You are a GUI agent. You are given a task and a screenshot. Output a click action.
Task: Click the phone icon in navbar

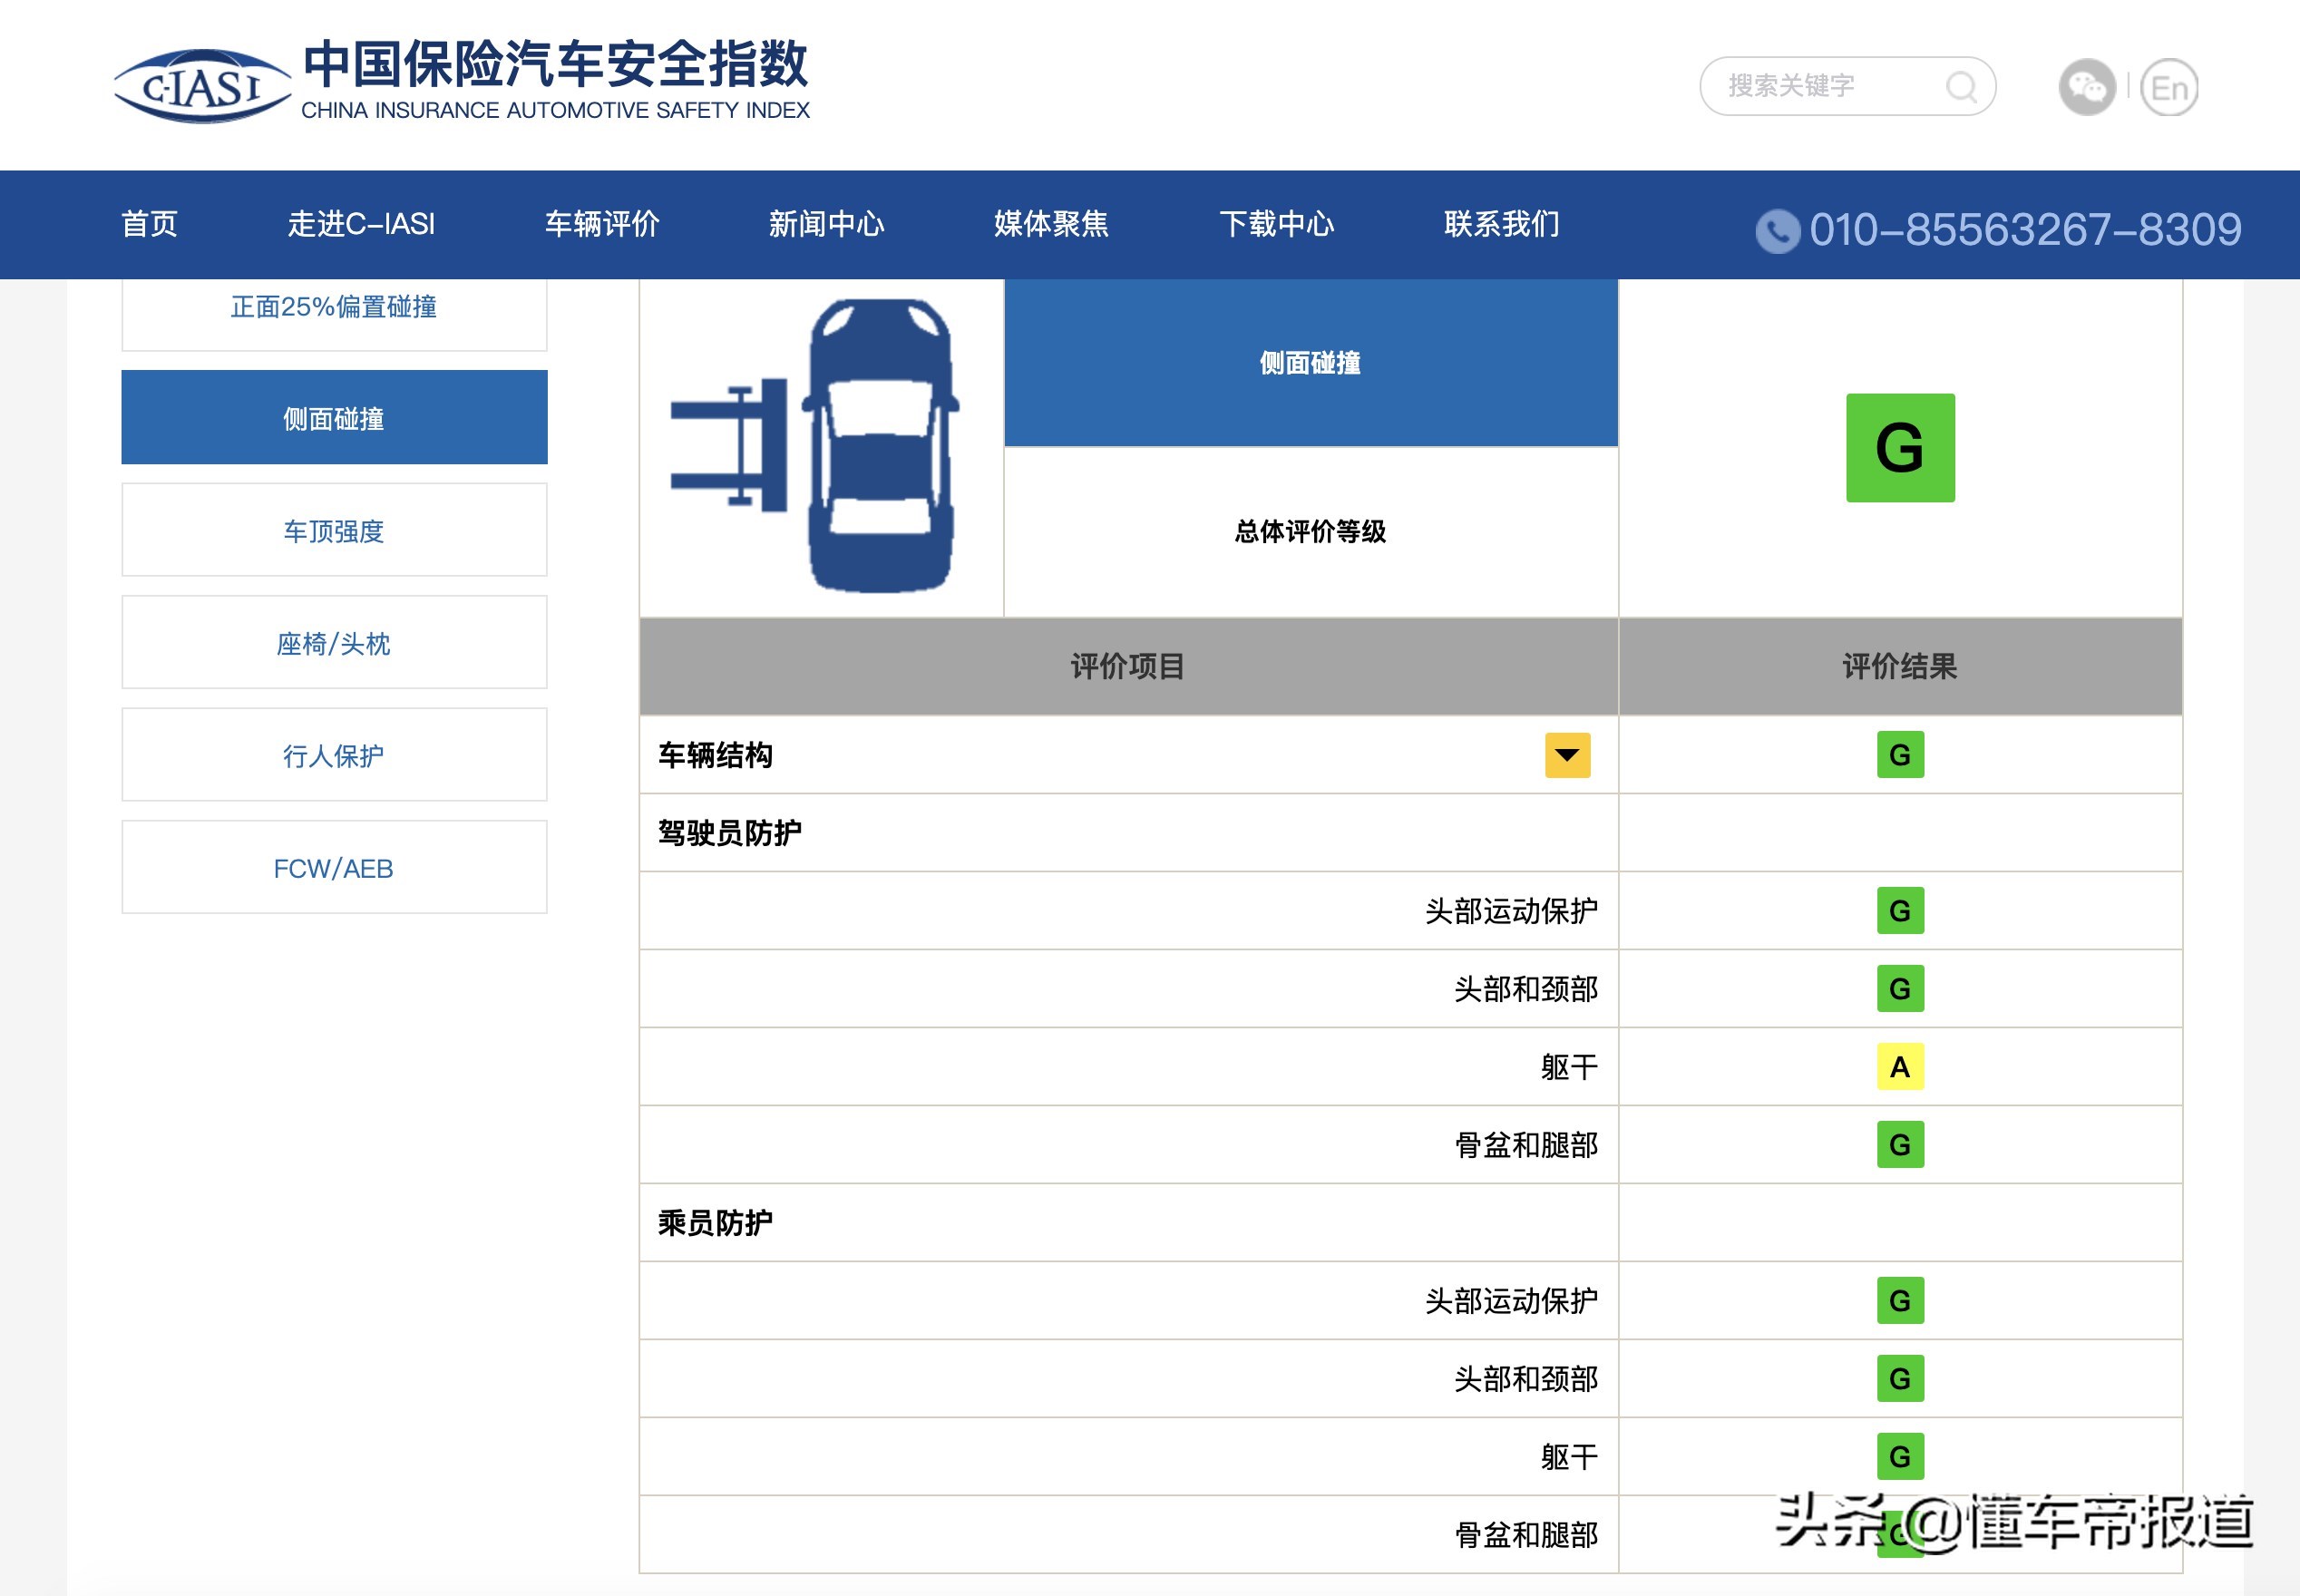1777,231
